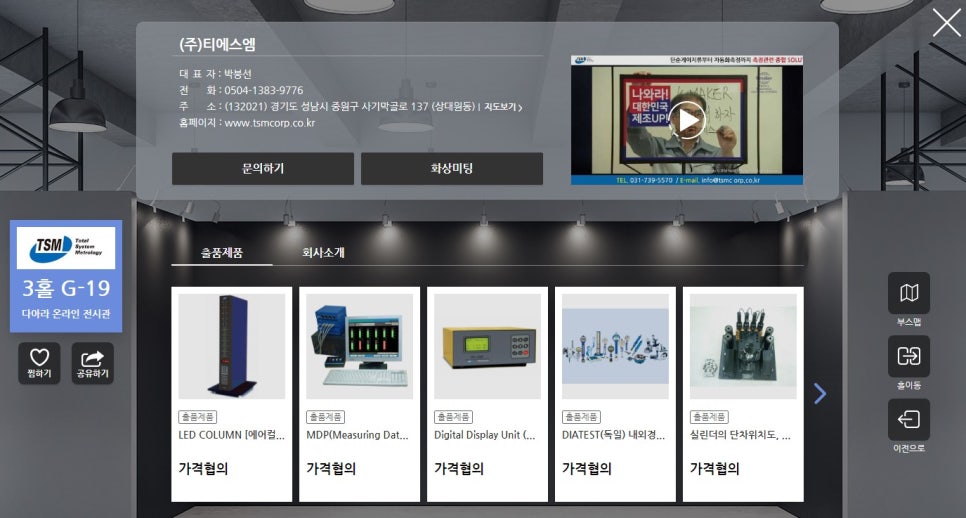
Task: Click the Digital Display Unit title text
Action: pyautogui.click(x=485, y=435)
